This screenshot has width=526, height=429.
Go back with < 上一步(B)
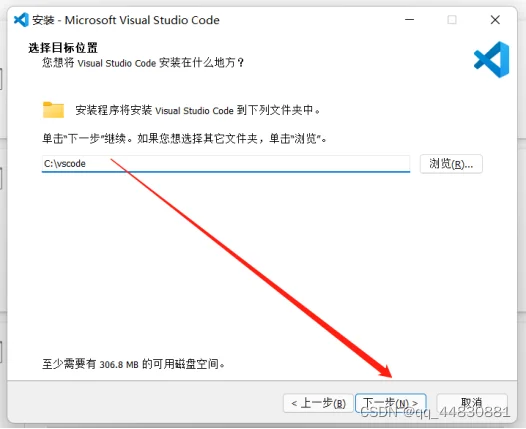pyautogui.click(x=318, y=403)
